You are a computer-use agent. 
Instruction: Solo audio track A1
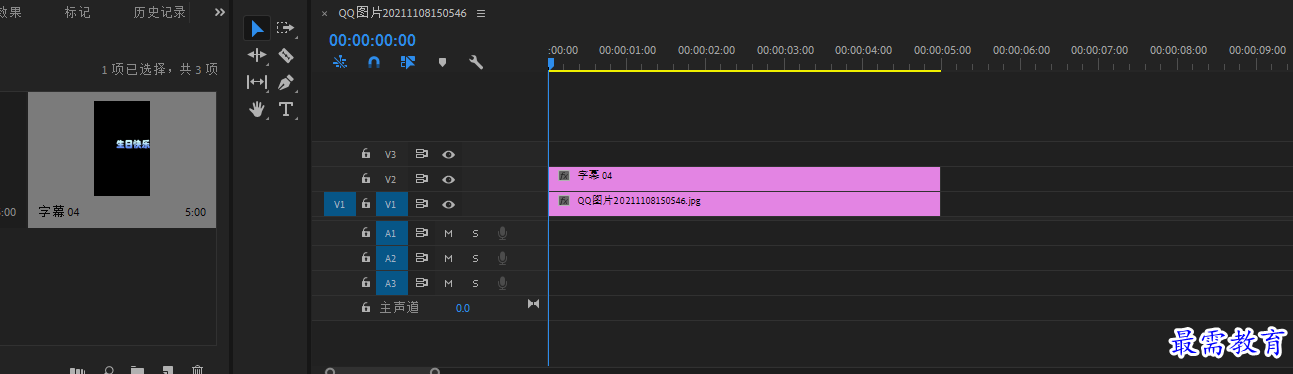[x=476, y=233]
